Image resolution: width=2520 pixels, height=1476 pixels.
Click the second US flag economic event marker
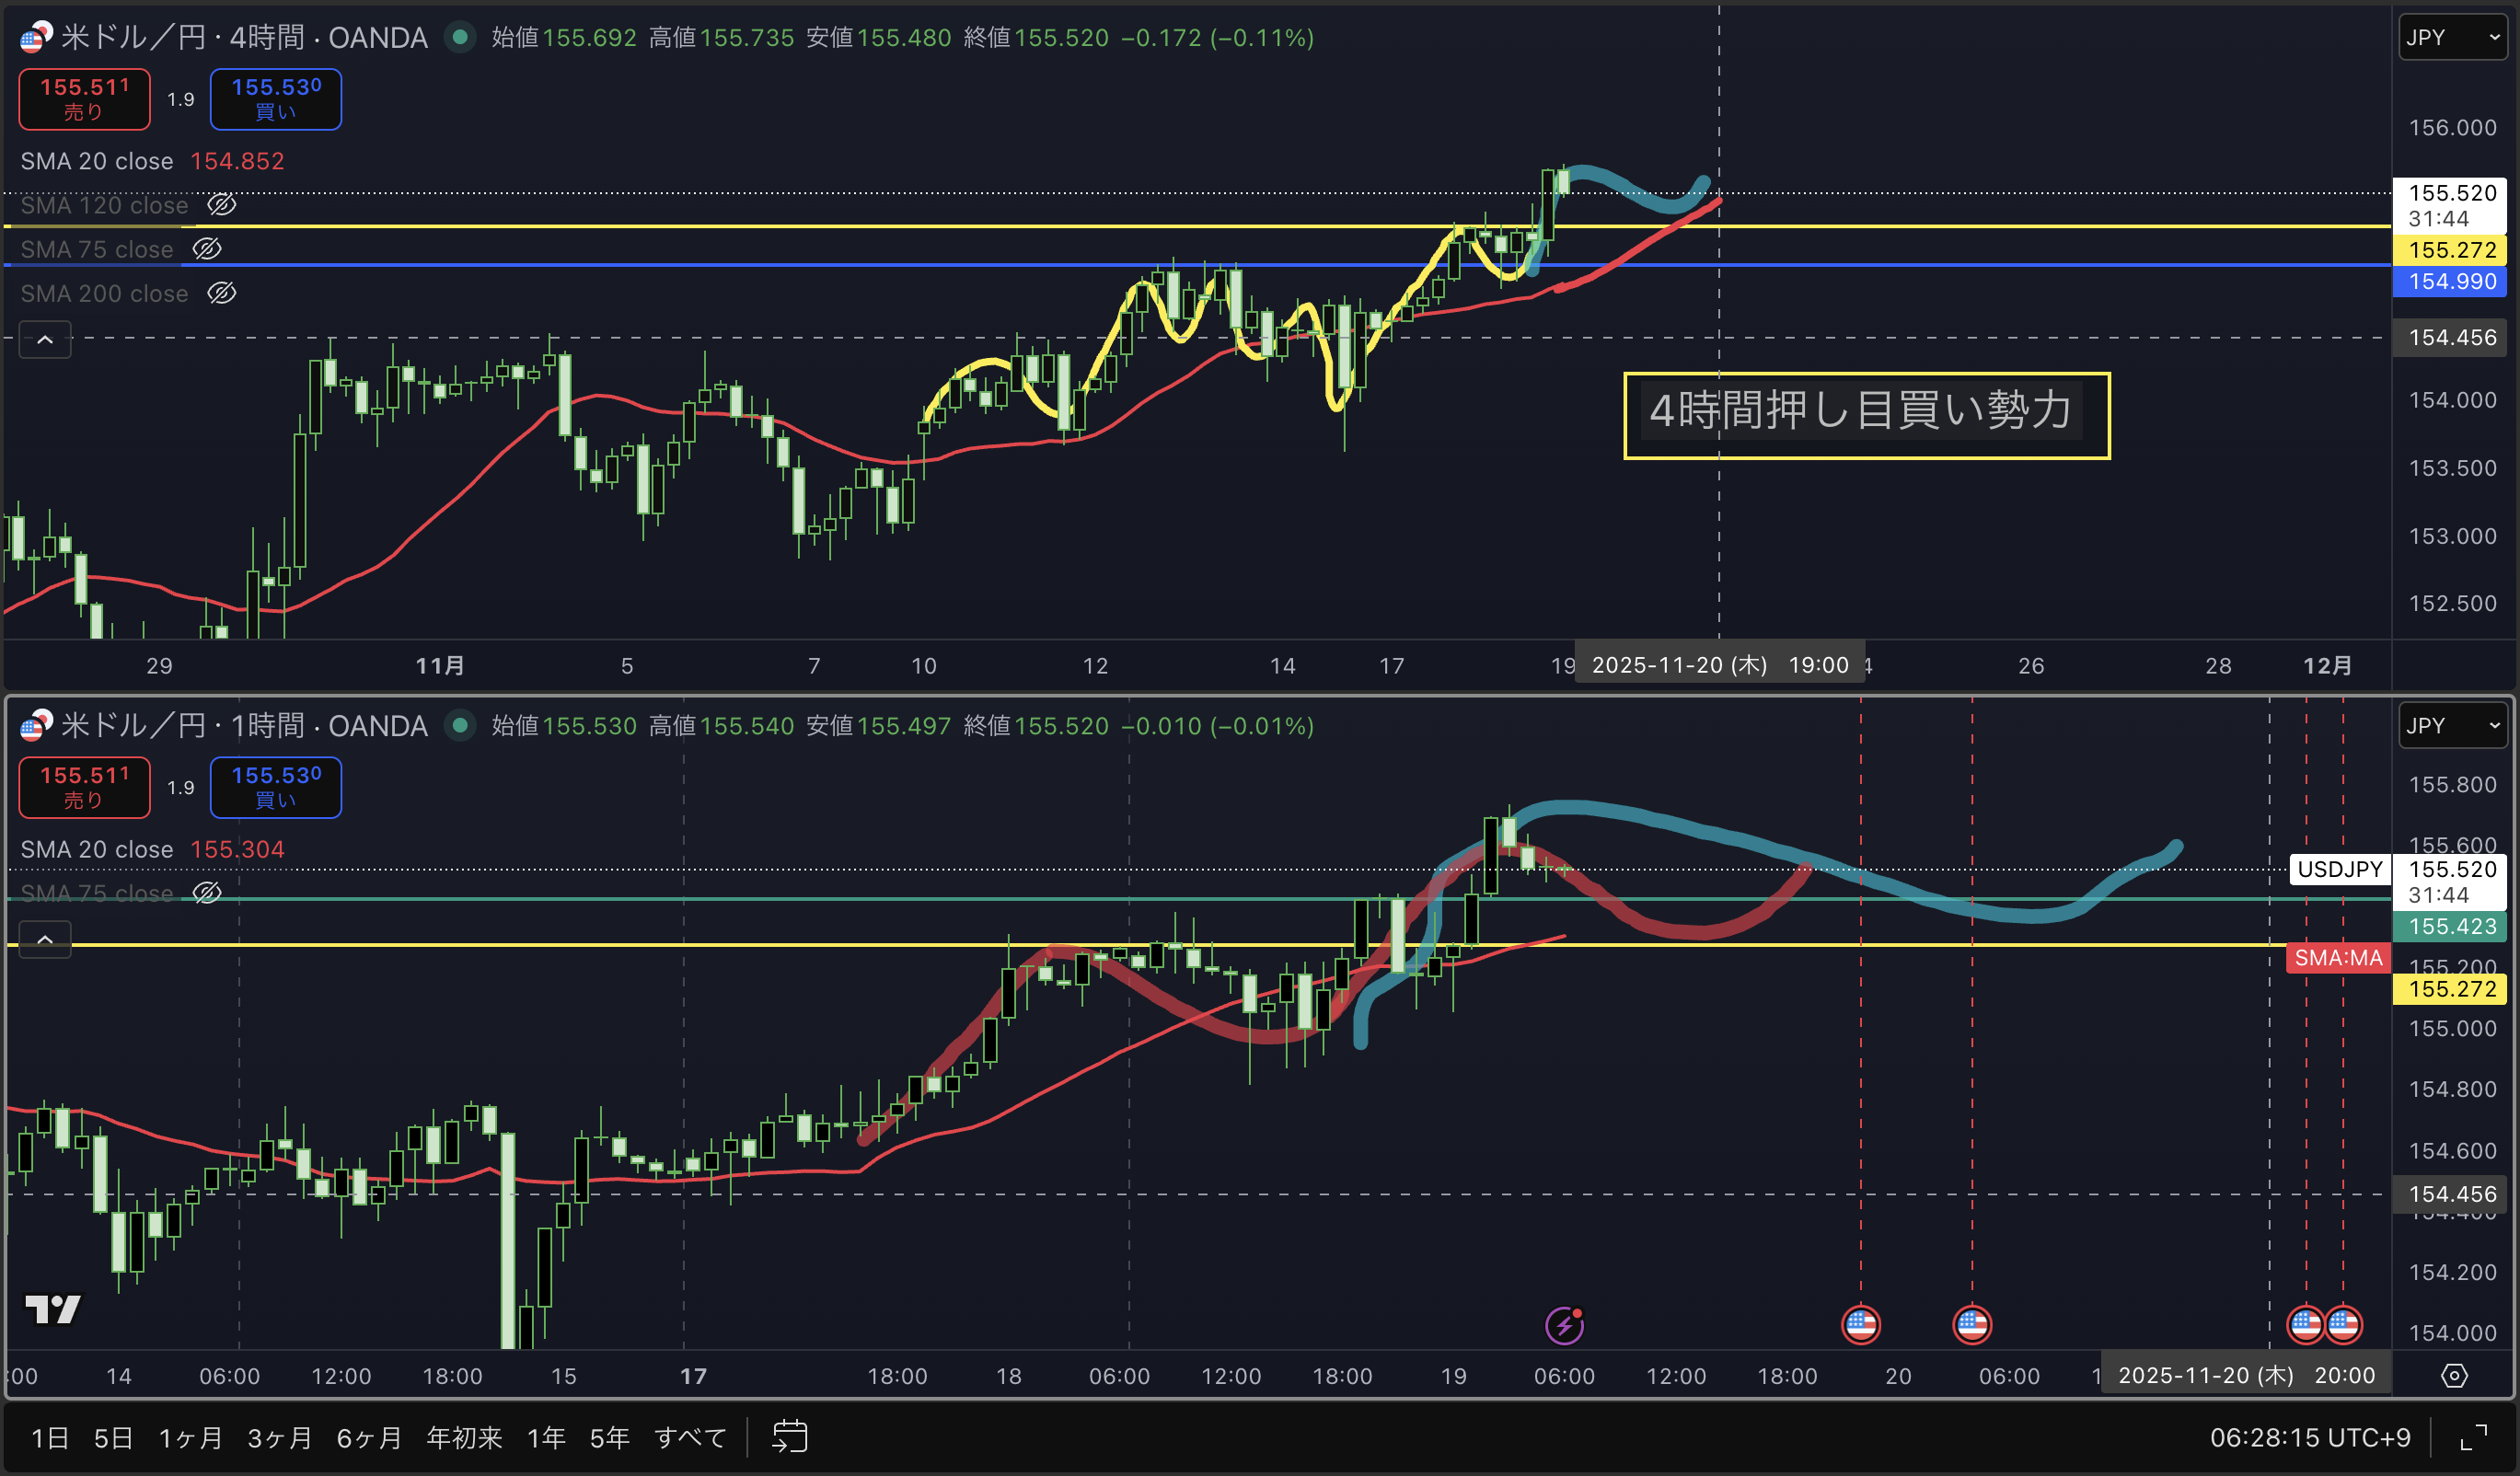1971,1325
